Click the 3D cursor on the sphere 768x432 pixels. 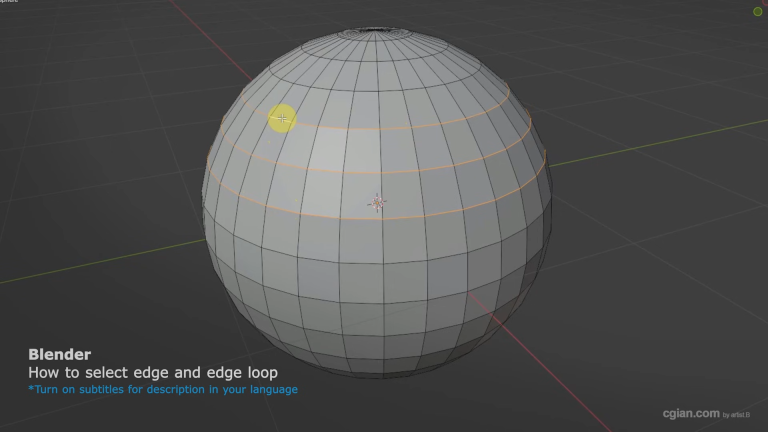pyautogui.click(x=377, y=202)
